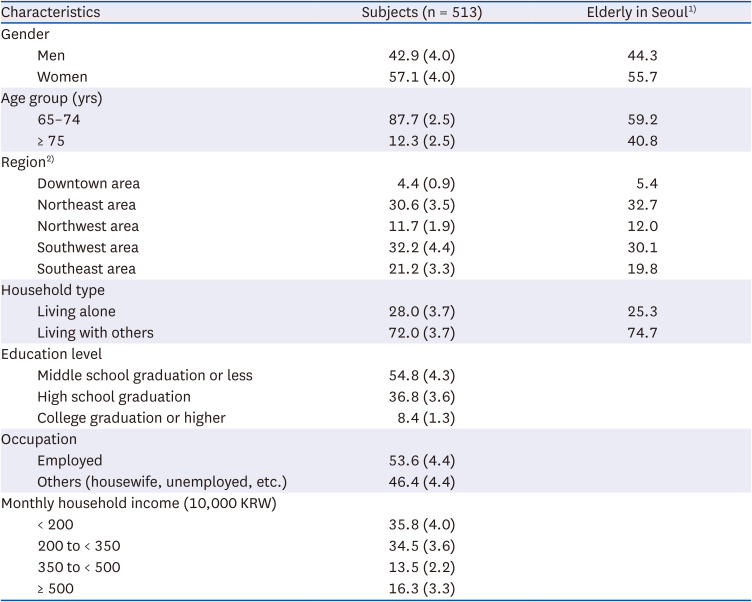This screenshot has width=752, height=602.
Task: Select the Living alone row label
Action: [77, 311]
